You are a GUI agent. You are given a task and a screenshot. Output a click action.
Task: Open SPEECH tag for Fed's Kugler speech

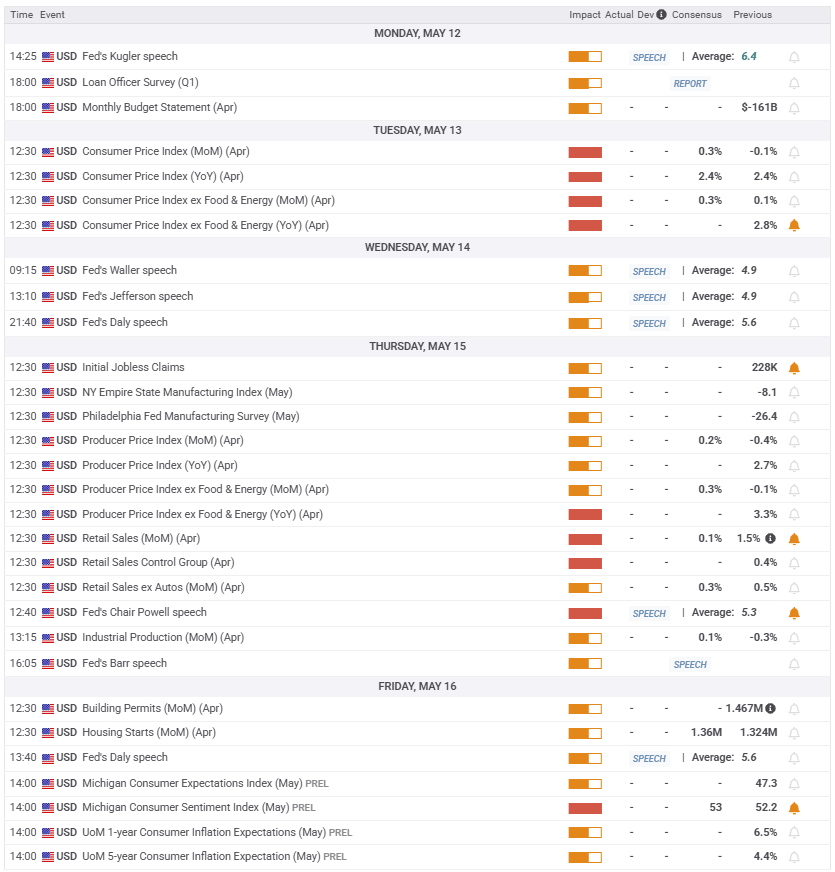click(x=649, y=57)
